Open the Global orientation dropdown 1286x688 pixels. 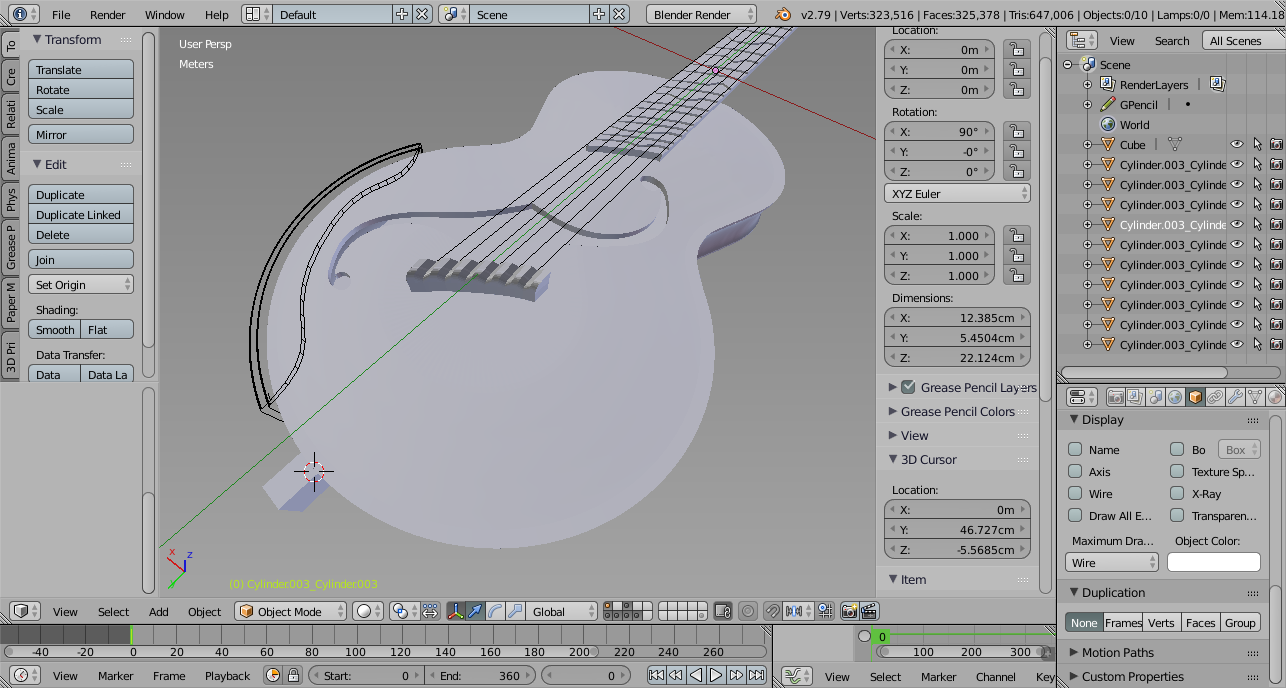[x=564, y=611]
